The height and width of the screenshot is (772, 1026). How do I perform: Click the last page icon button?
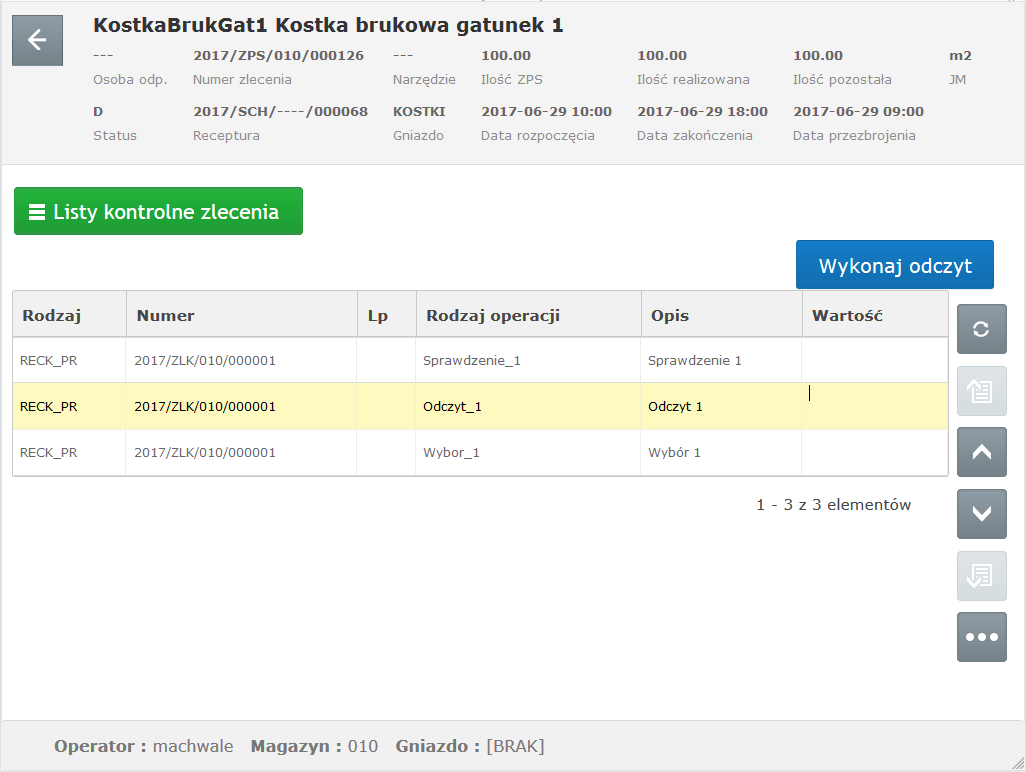click(981, 575)
